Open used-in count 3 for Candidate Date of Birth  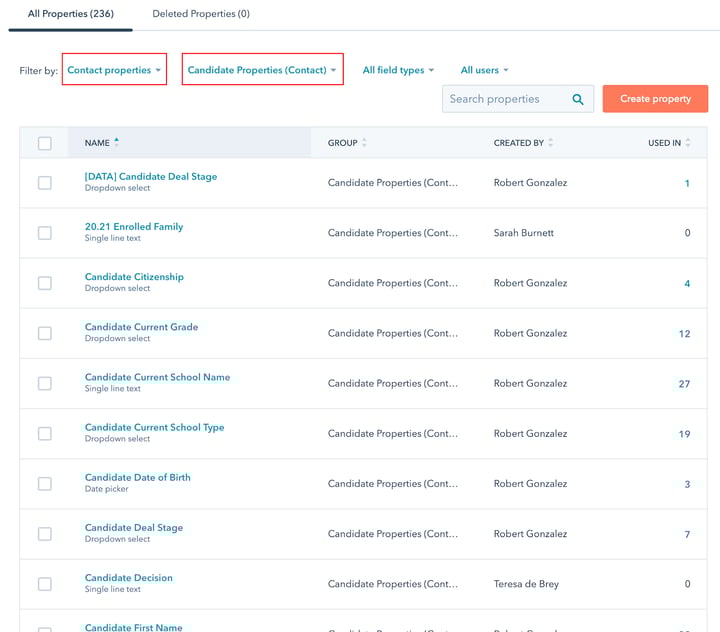687,484
